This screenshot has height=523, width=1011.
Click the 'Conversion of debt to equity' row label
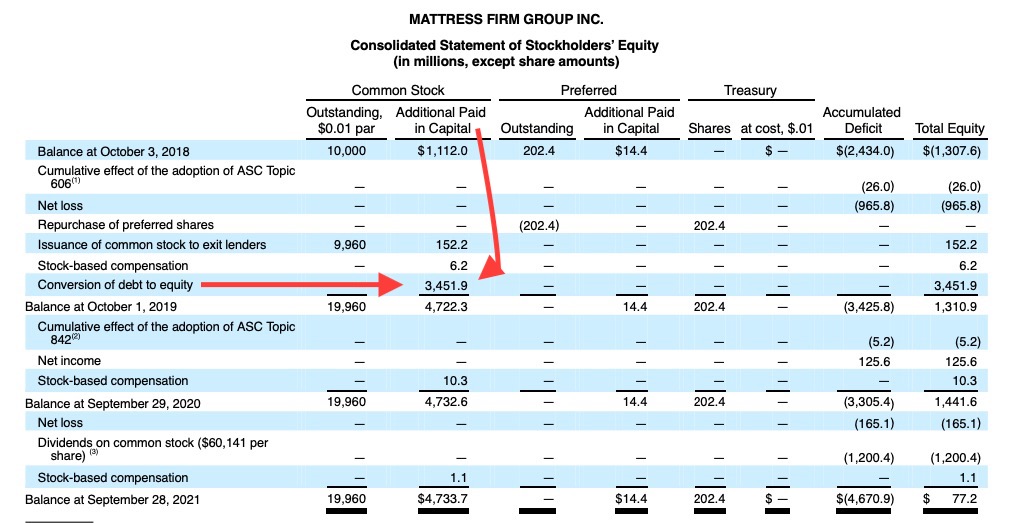pyautogui.click(x=115, y=284)
